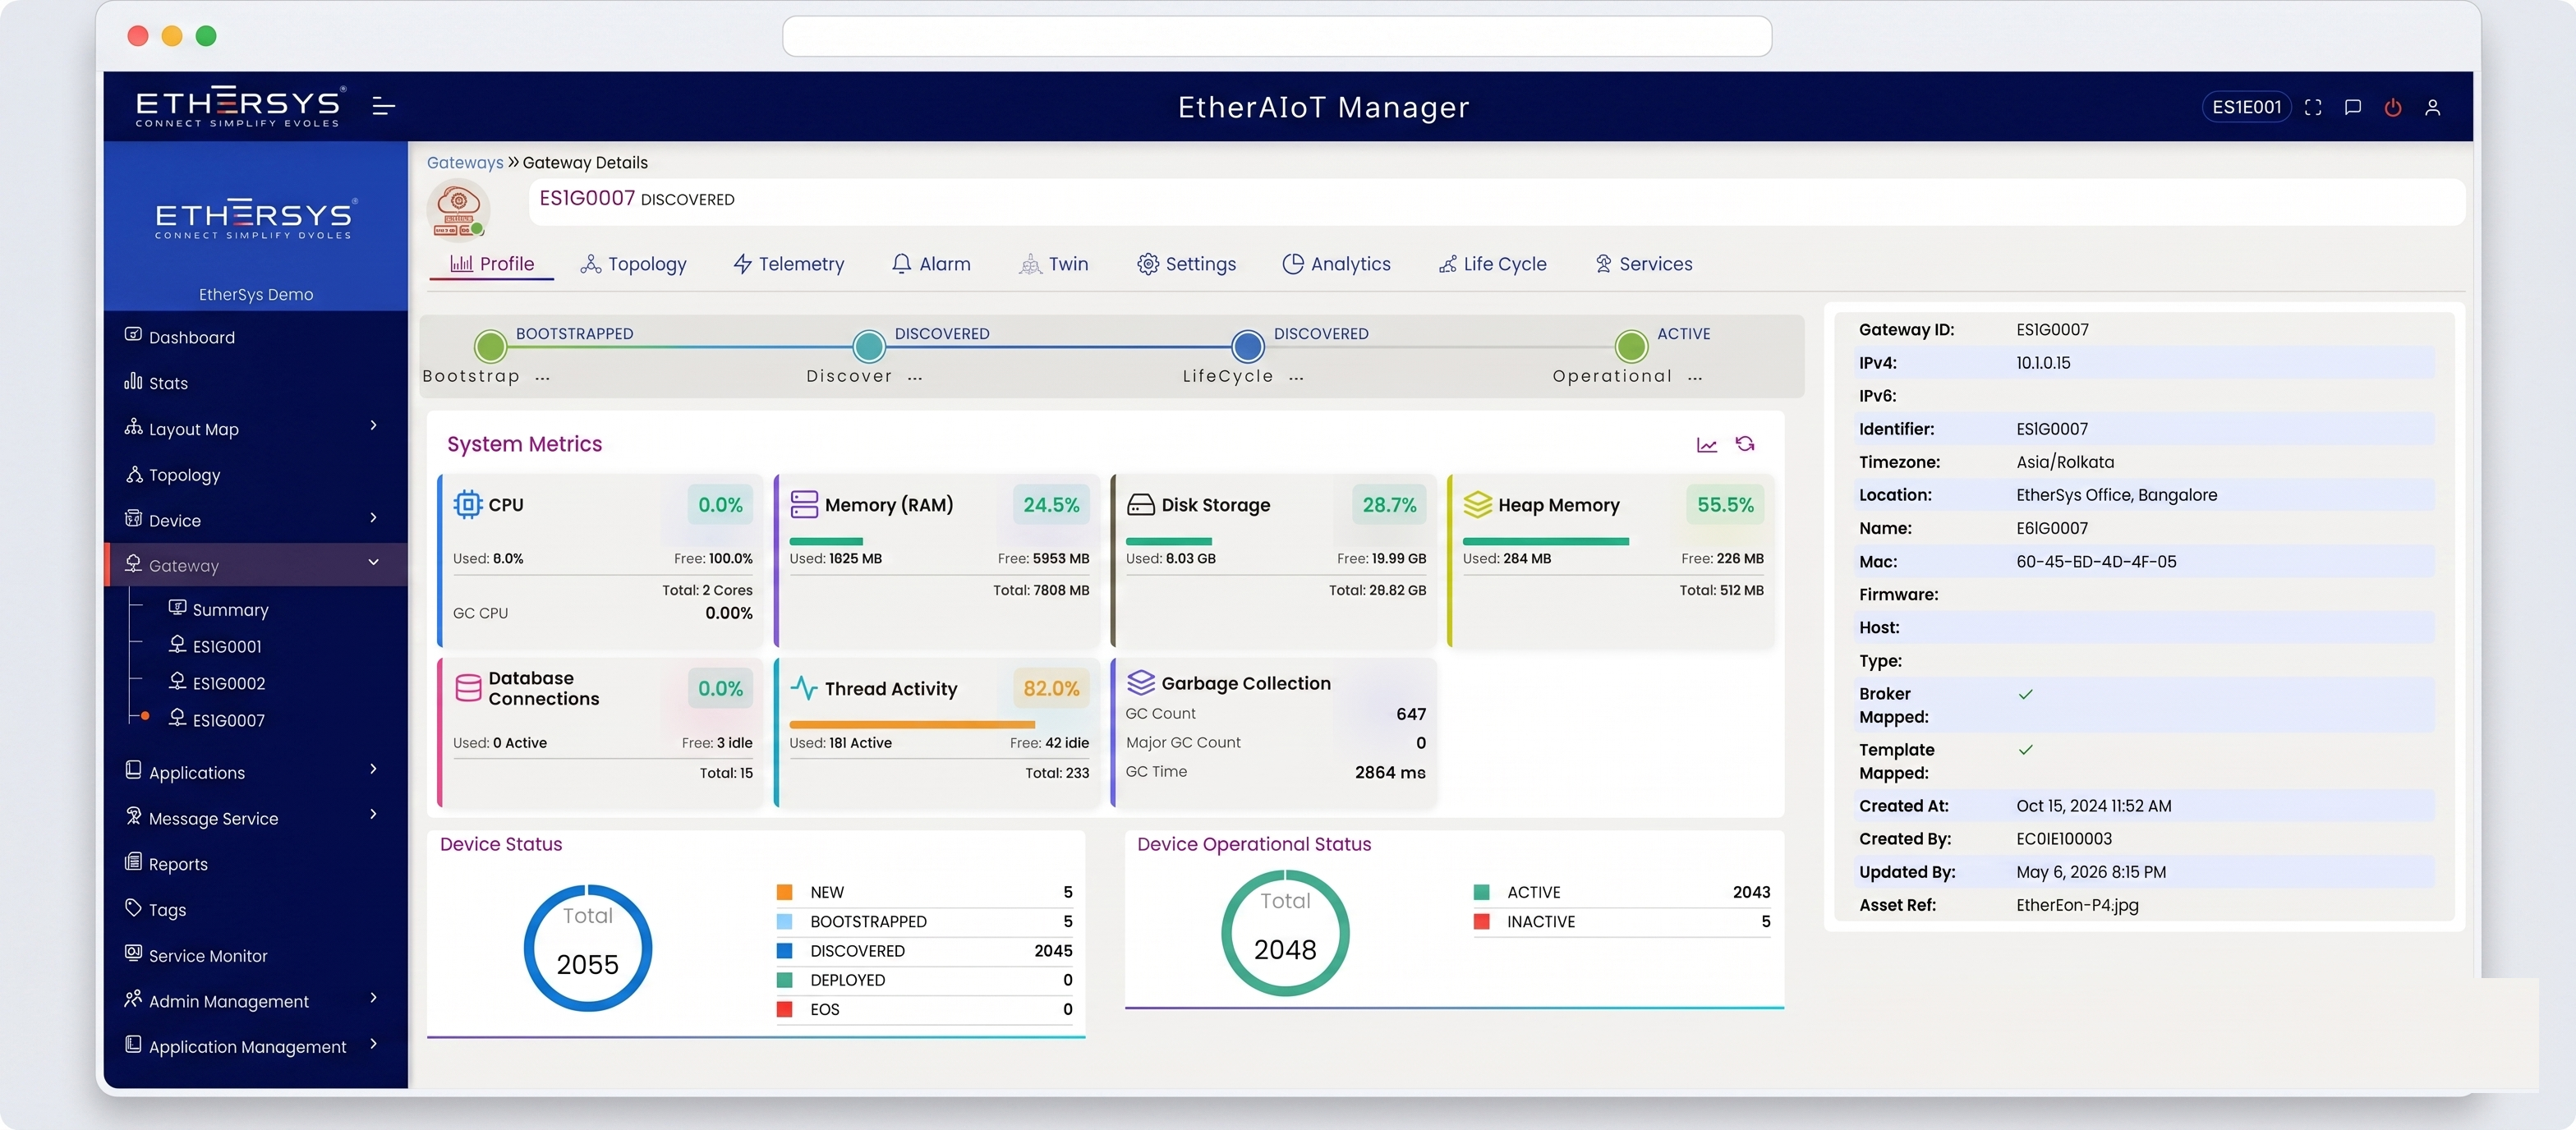Screen dimensions: 2576x1130
Task: Click the gateway avatar image ESIG0007
Action: pyautogui.click(x=458, y=210)
